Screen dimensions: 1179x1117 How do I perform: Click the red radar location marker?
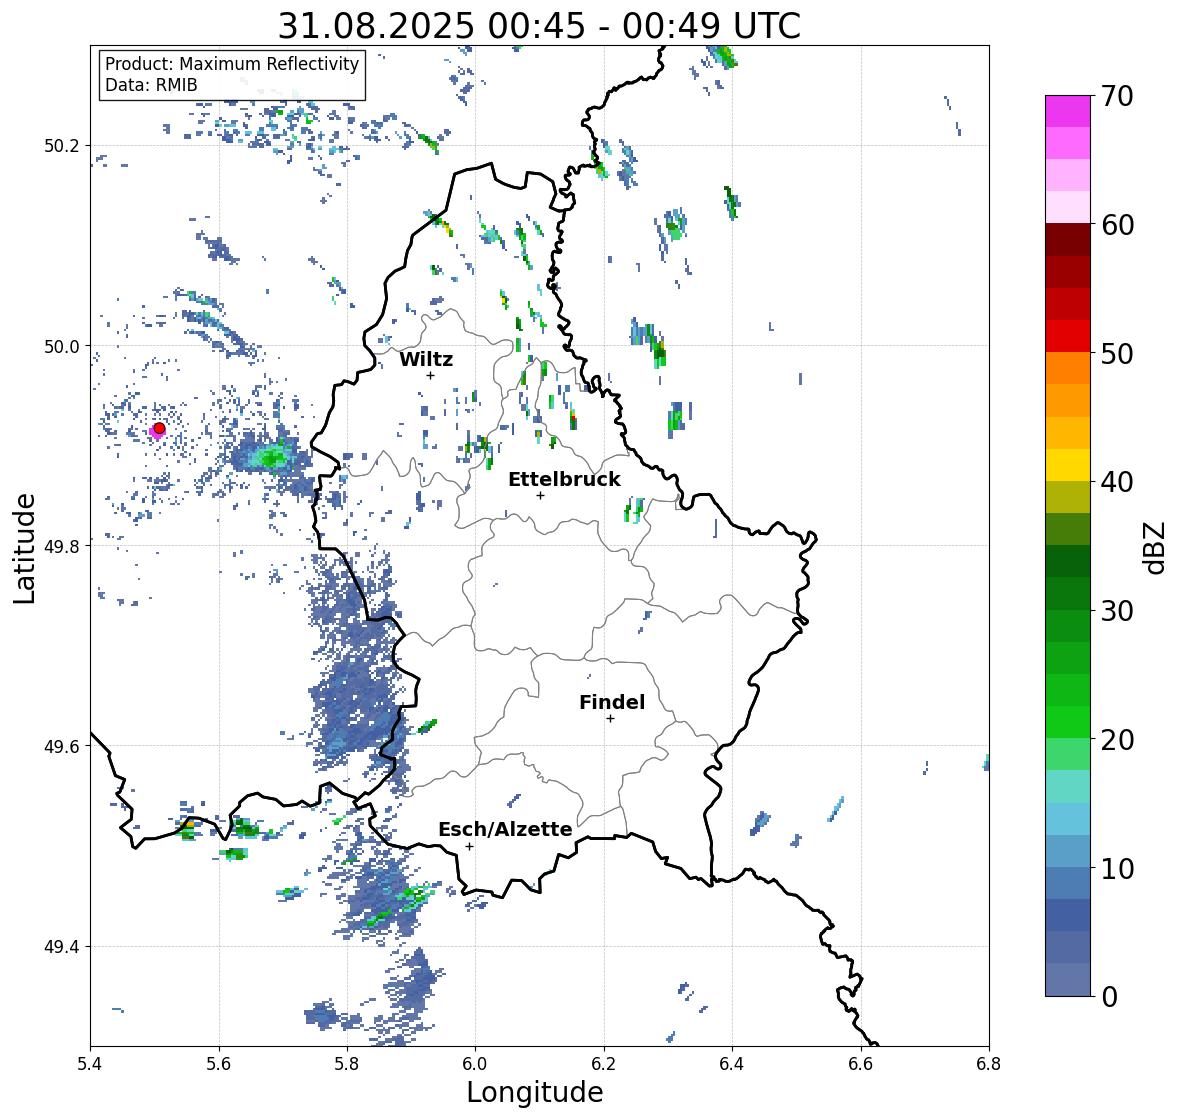pos(159,428)
